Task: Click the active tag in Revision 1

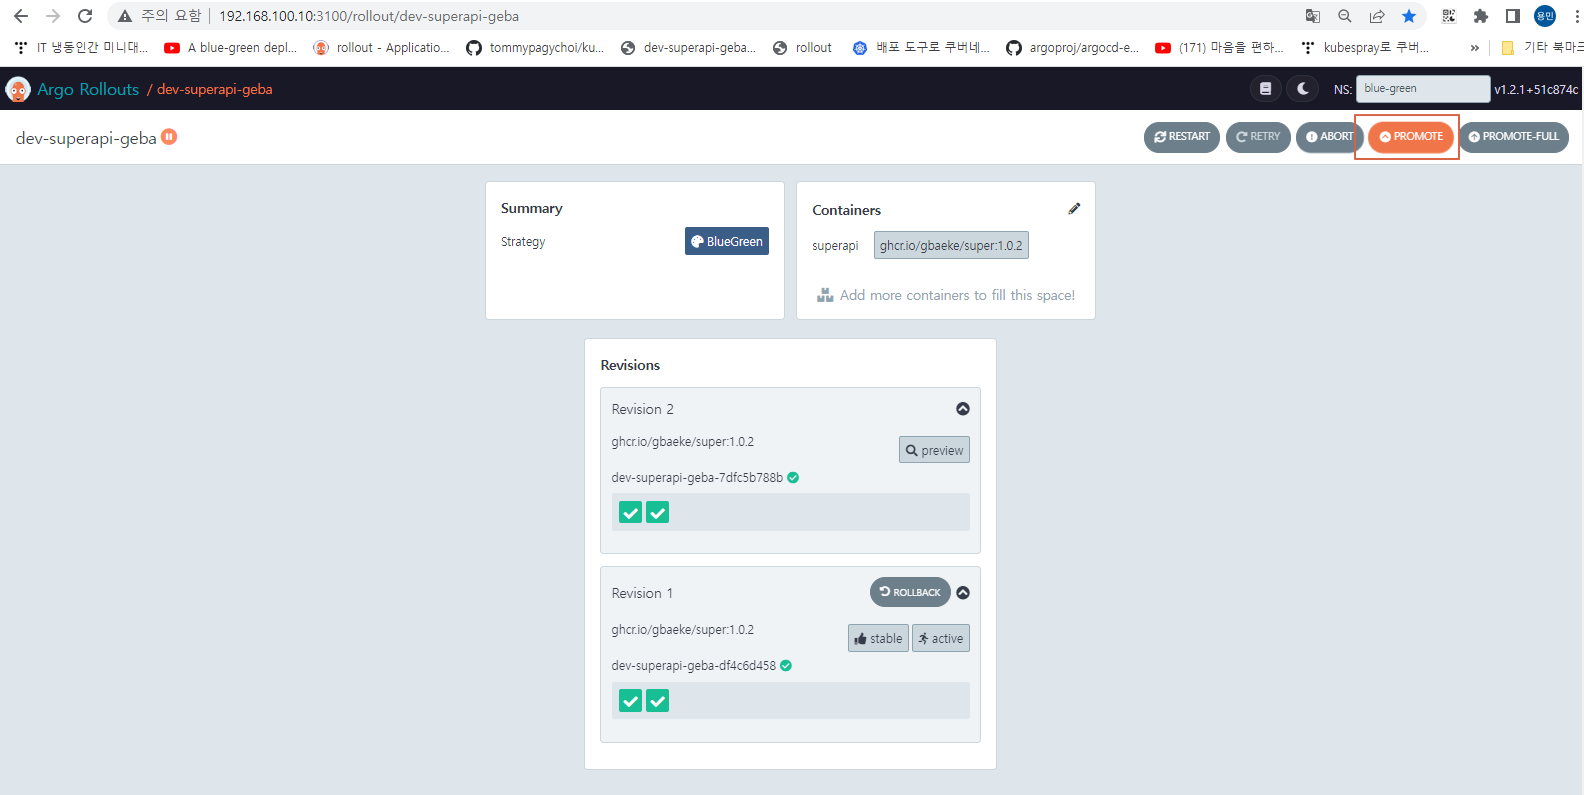Action: pos(941,638)
